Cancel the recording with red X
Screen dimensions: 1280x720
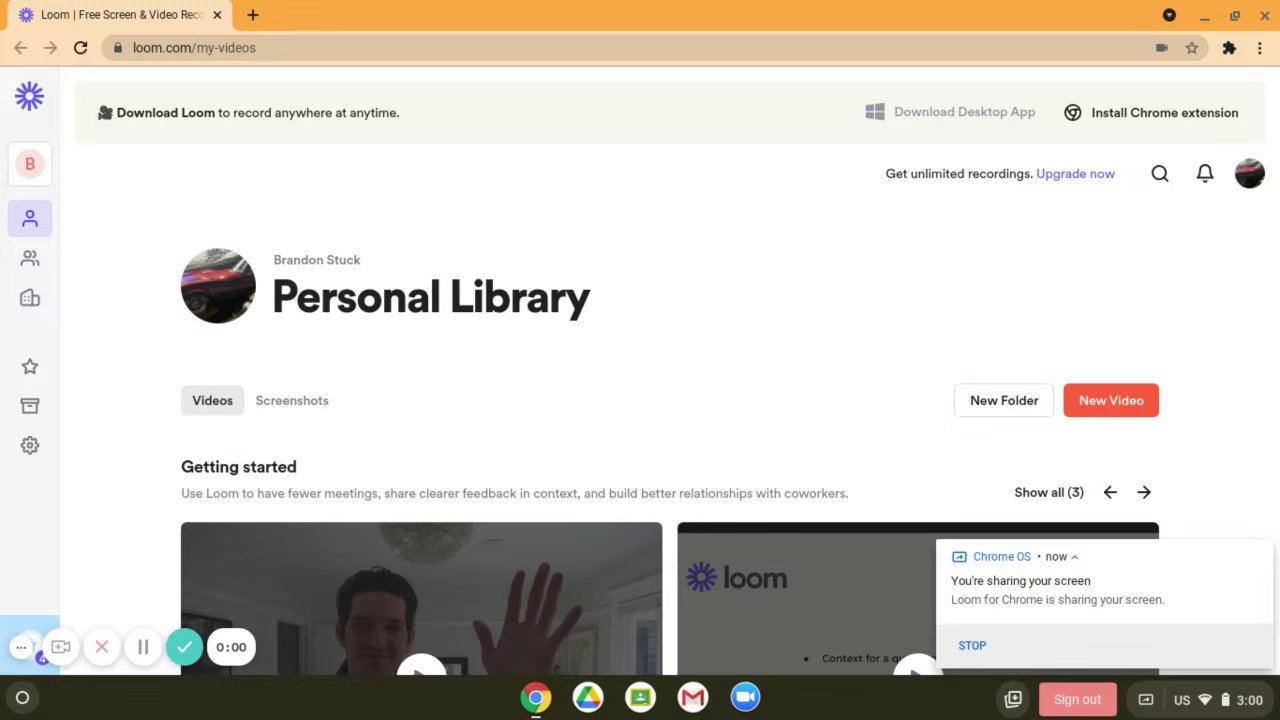pos(102,647)
